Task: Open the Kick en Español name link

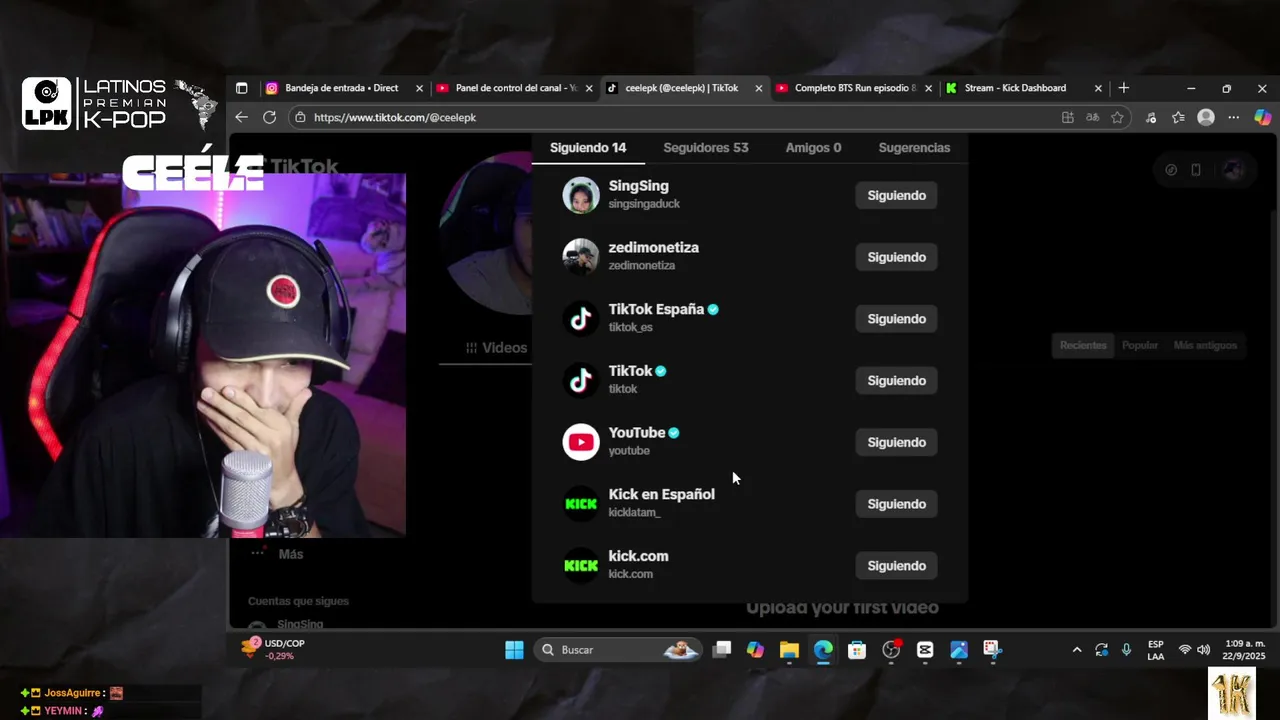Action: pyautogui.click(x=661, y=495)
